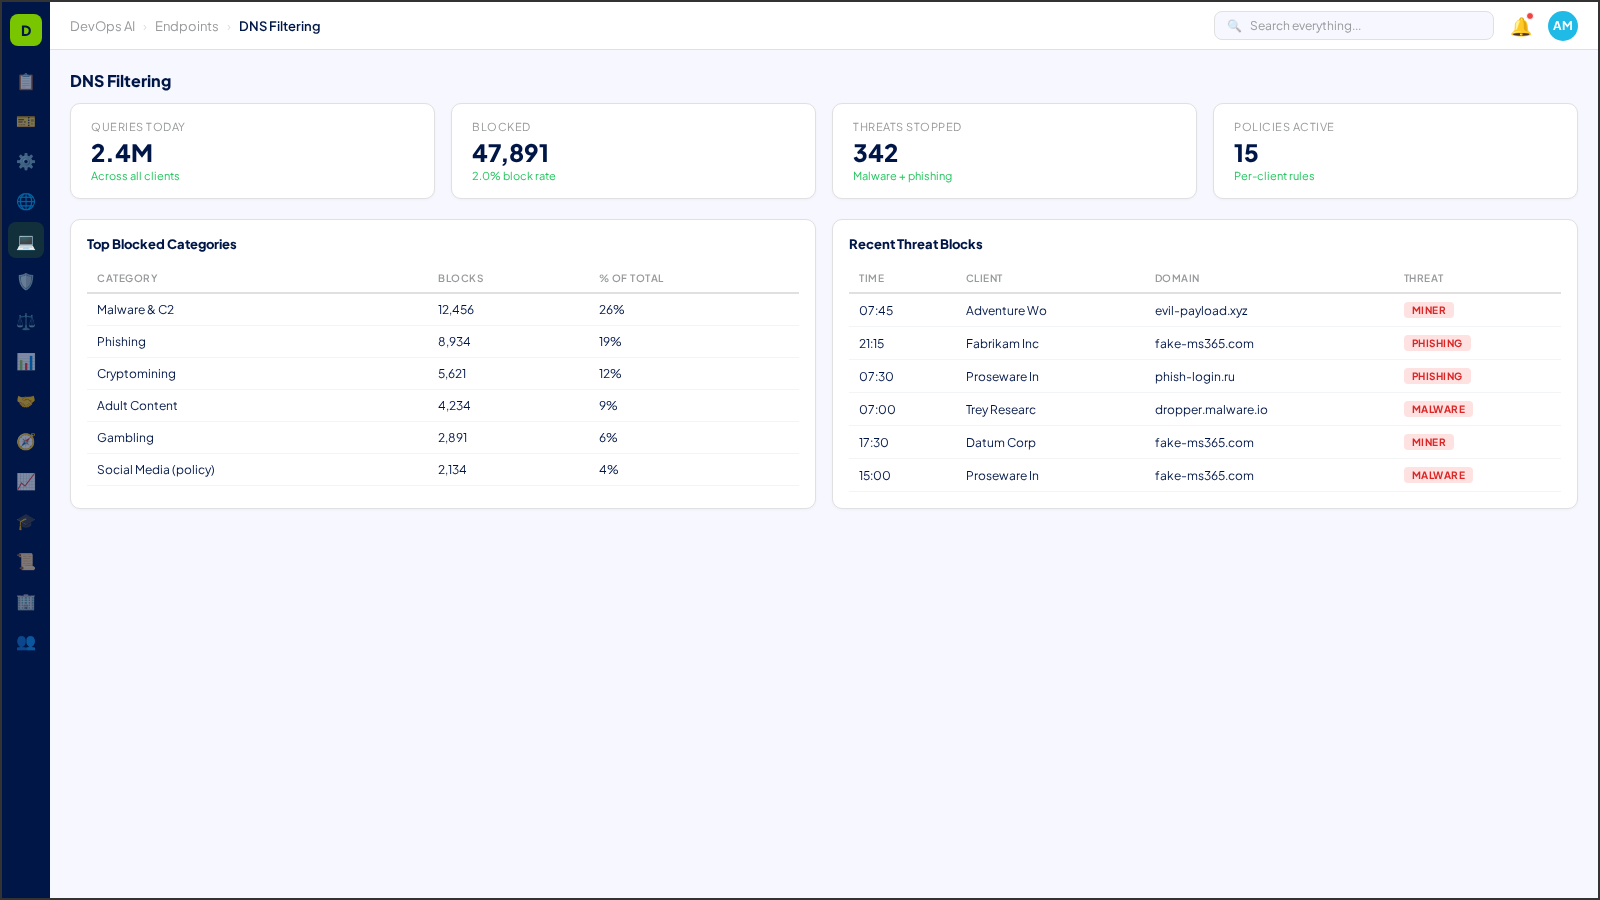Select the graduation cap training icon
Screen dimensions: 1600x900
click(26, 521)
